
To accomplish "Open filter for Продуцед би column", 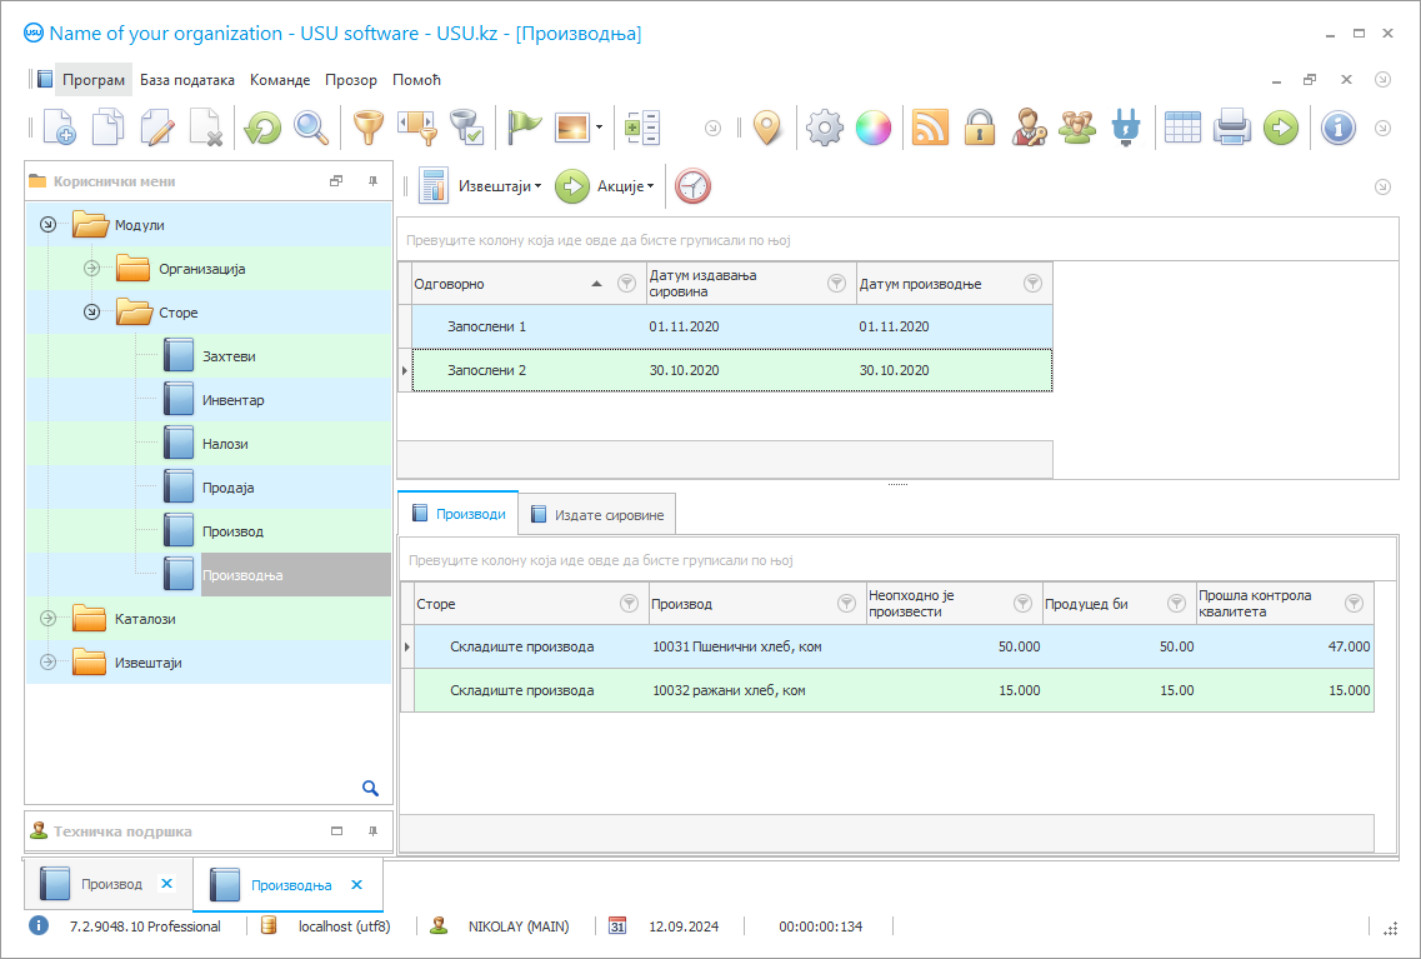I will coord(1177,603).
